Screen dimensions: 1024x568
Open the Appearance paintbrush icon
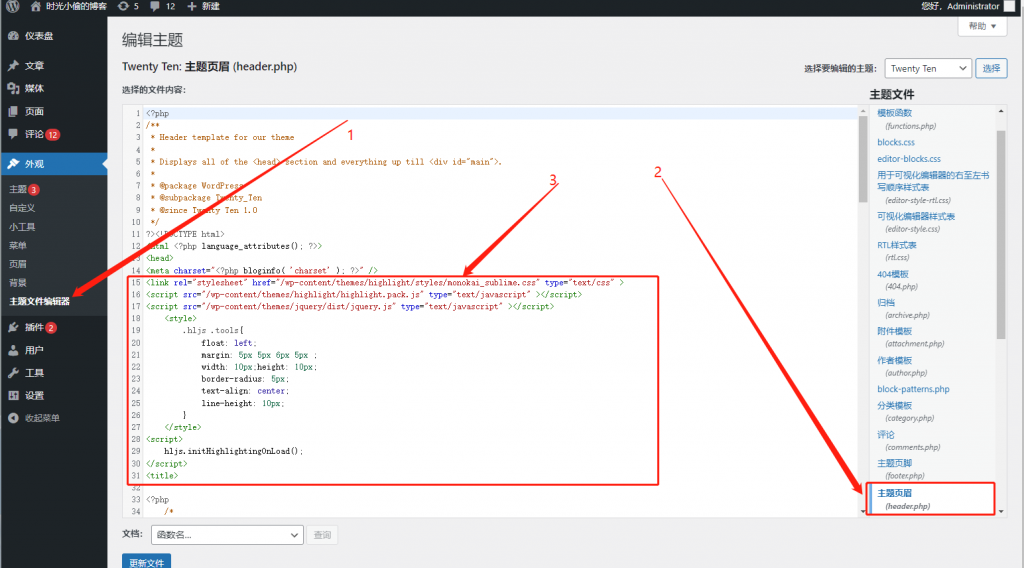[13, 164]
